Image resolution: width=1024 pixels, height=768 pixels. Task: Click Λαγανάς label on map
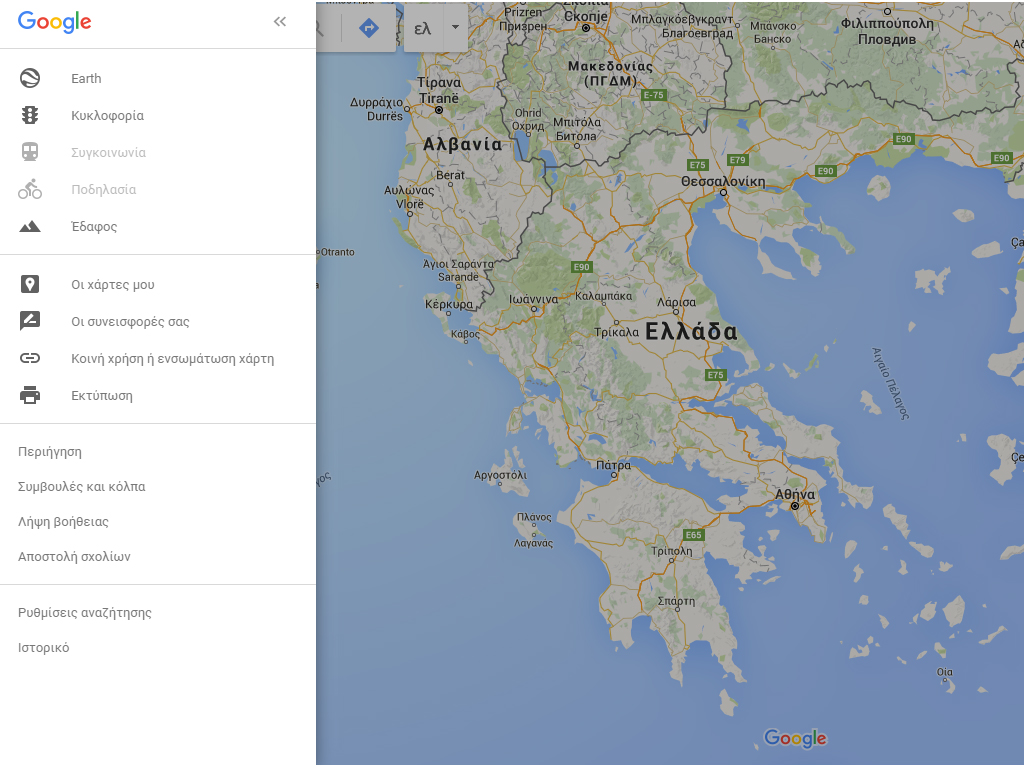click(534, 543)
